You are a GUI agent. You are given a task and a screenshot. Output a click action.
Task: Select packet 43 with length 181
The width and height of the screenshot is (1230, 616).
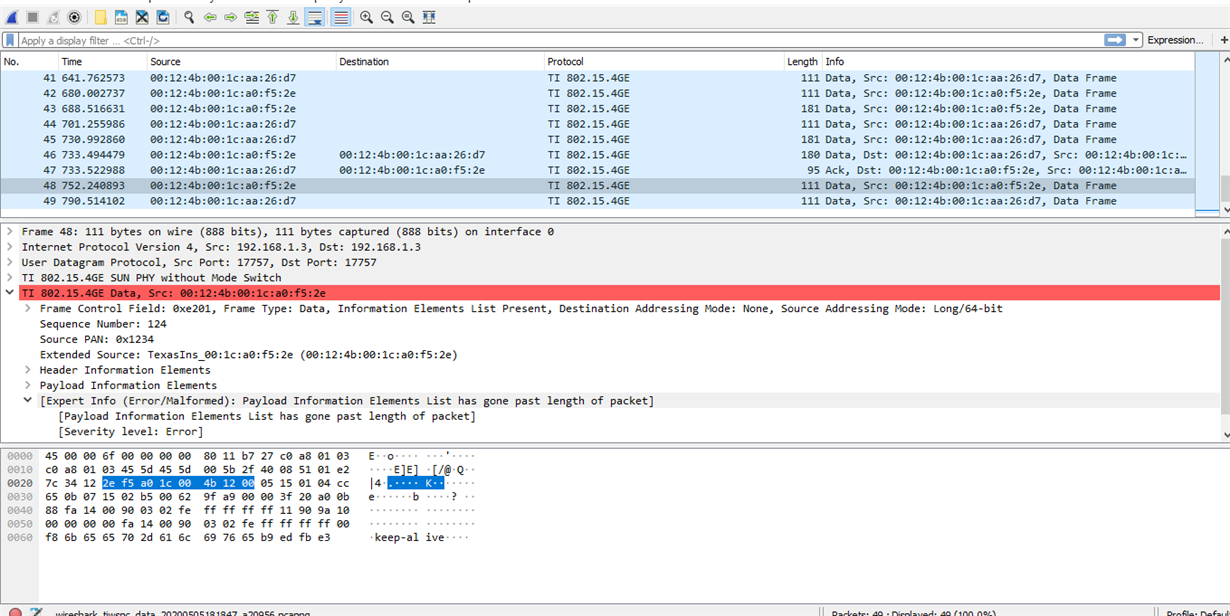tap(597, 108)
